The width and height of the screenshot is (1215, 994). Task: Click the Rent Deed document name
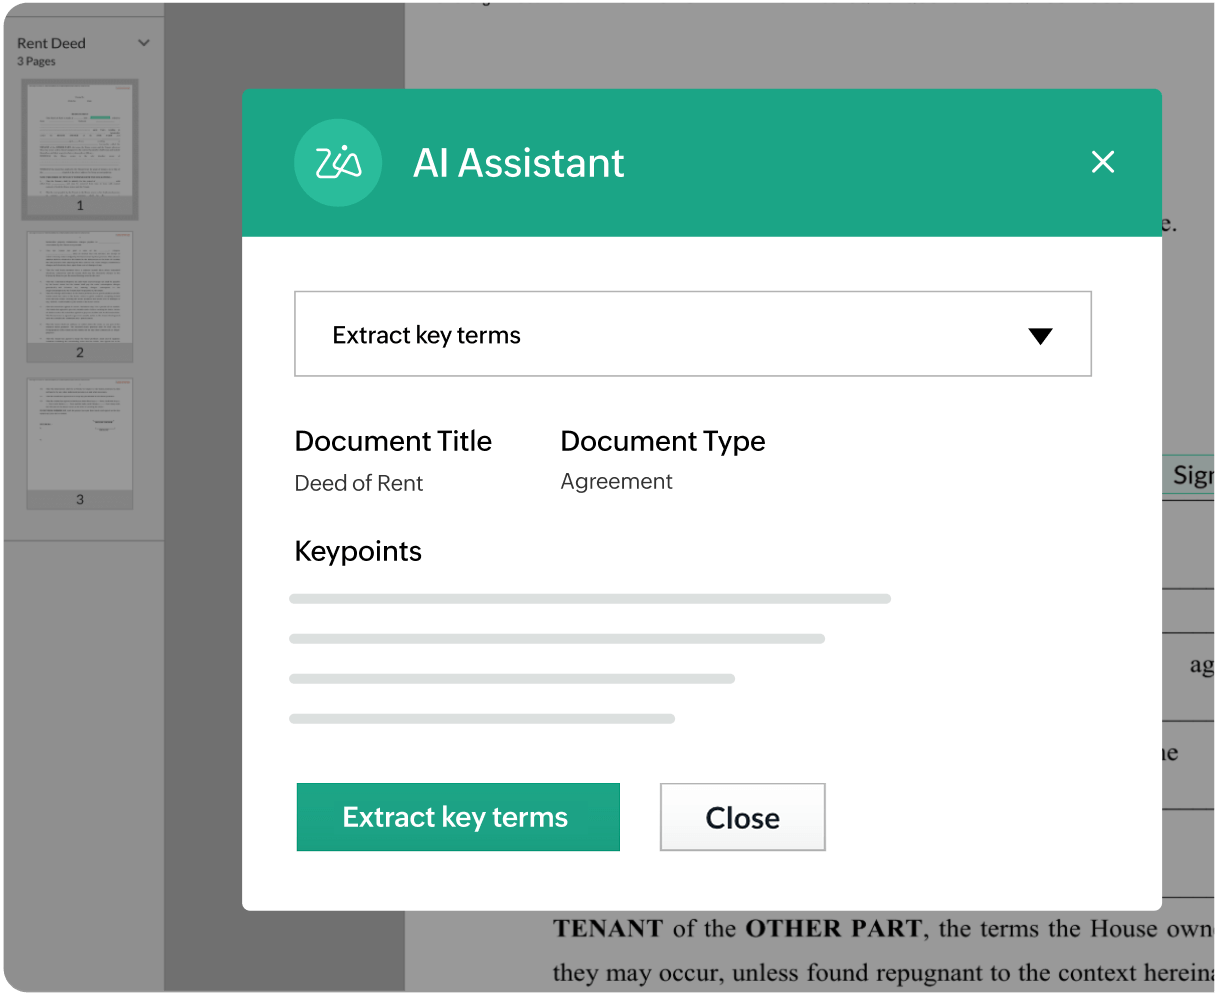51,43
